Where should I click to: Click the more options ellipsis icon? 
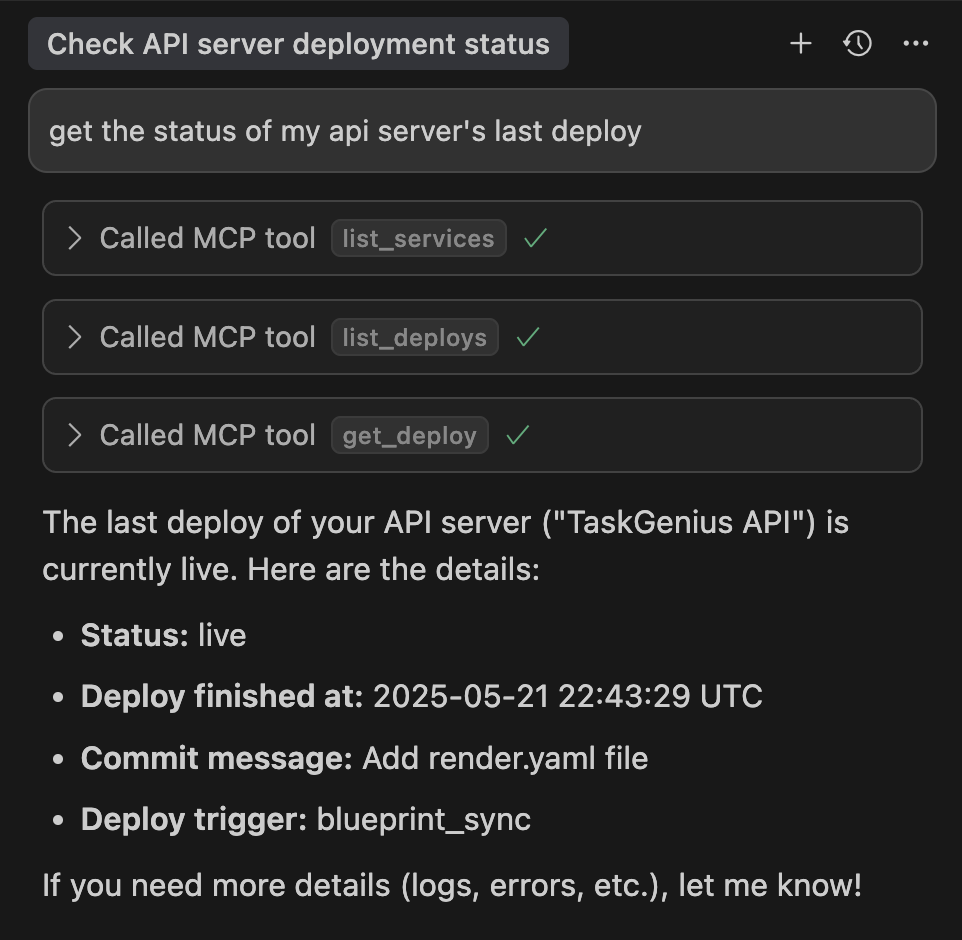(915, 43)
